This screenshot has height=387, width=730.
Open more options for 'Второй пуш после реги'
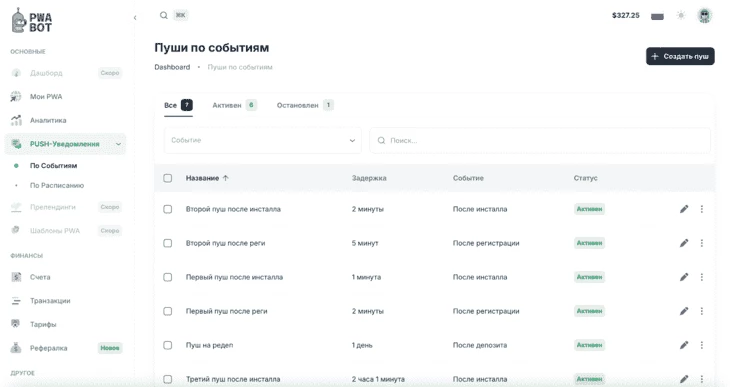(x=702, y=243)
